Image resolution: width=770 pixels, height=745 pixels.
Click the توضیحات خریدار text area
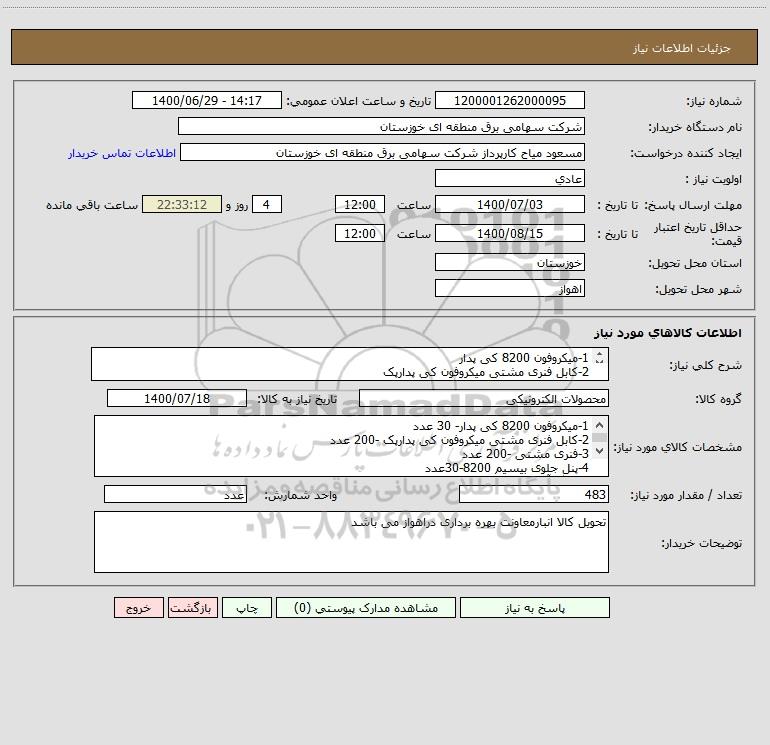(x=351, y=542)
